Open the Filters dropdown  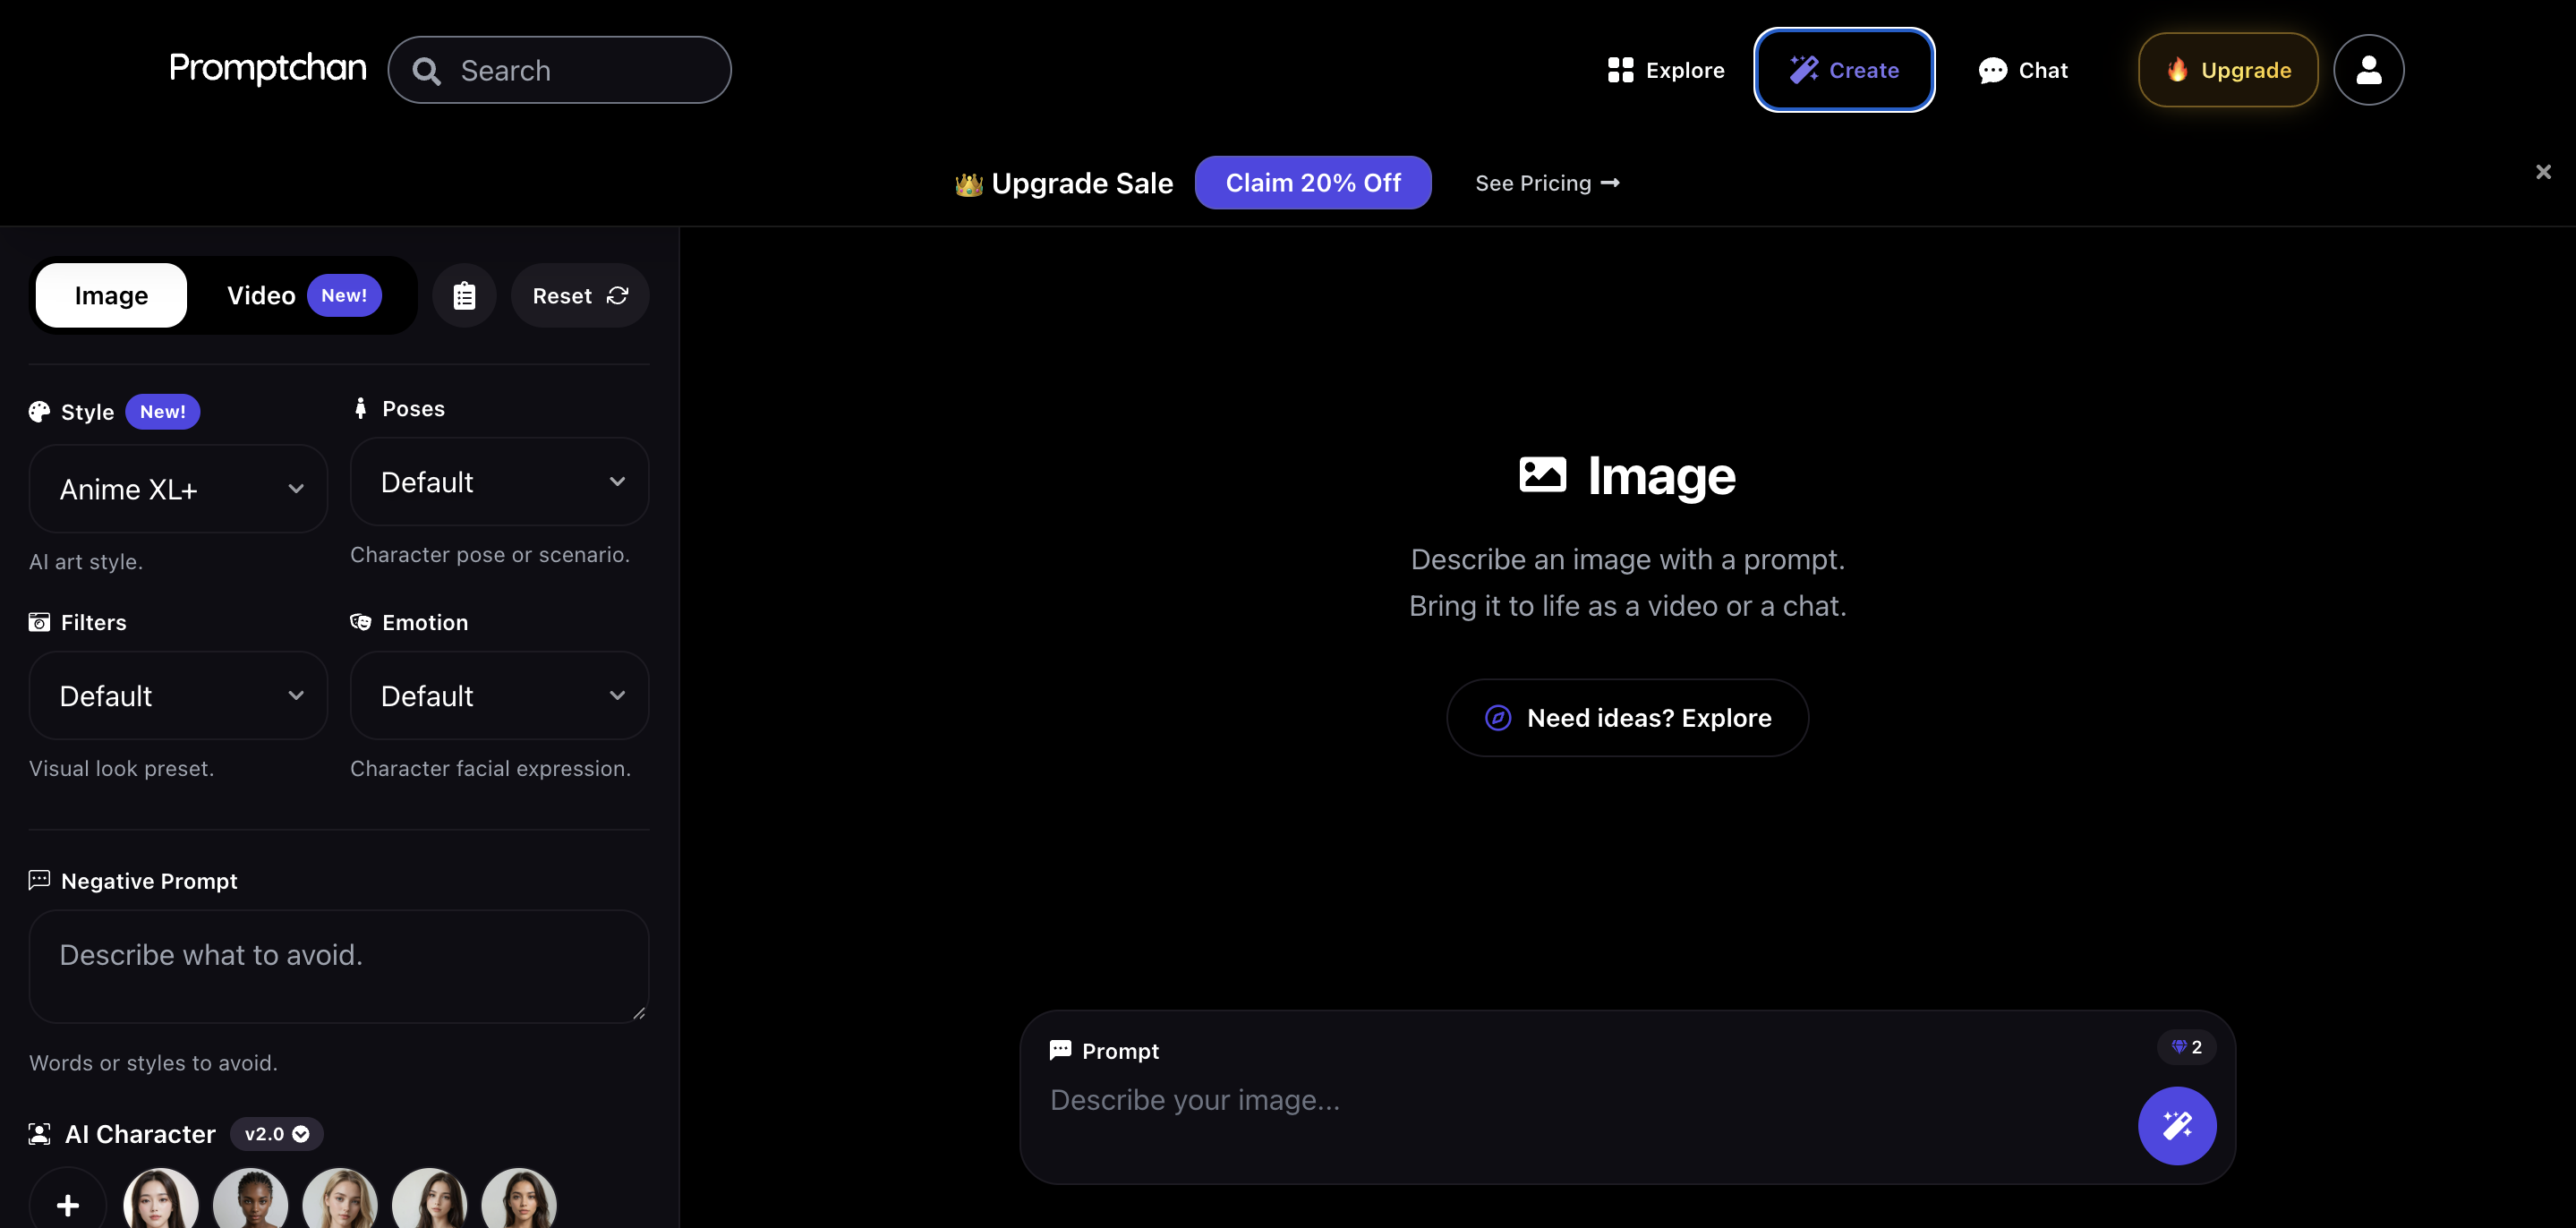(x=178, y=696)
